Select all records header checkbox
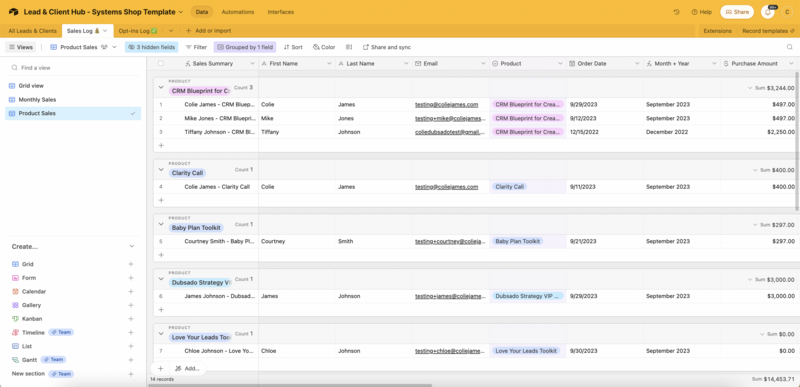Screen dimensions: 800x387 point(161,64)
